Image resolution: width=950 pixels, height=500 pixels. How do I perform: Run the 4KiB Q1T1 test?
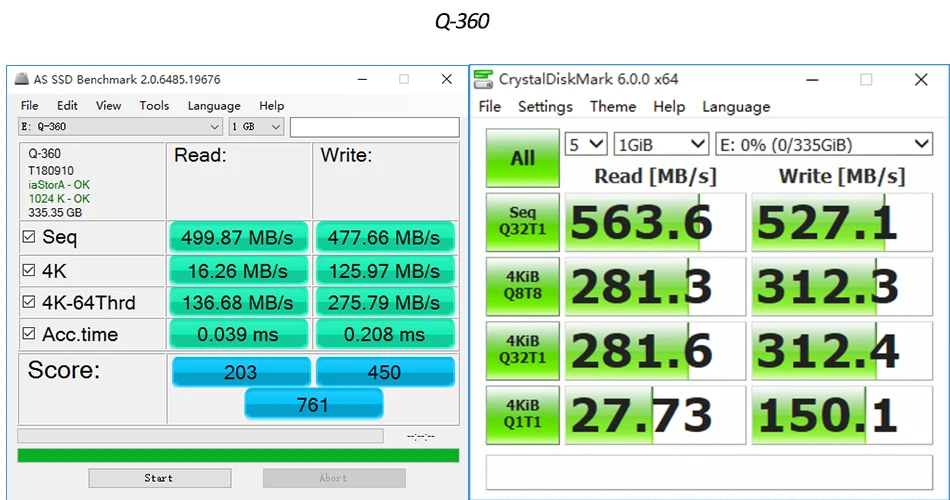pyautogui.click(x=522, y=415)
